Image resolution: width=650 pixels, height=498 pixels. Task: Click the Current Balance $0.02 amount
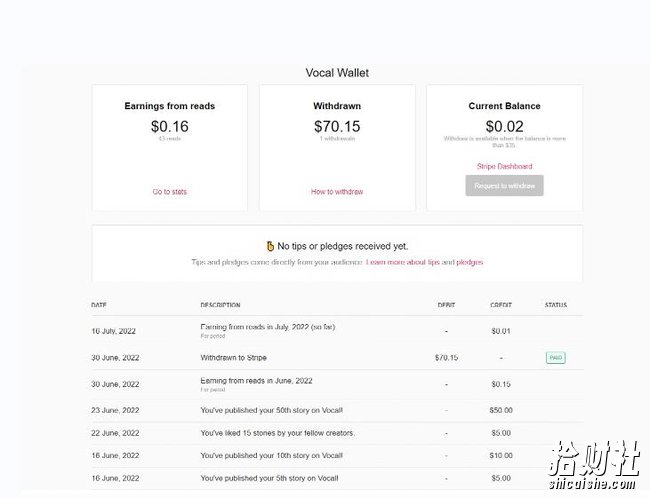[504, 126]
